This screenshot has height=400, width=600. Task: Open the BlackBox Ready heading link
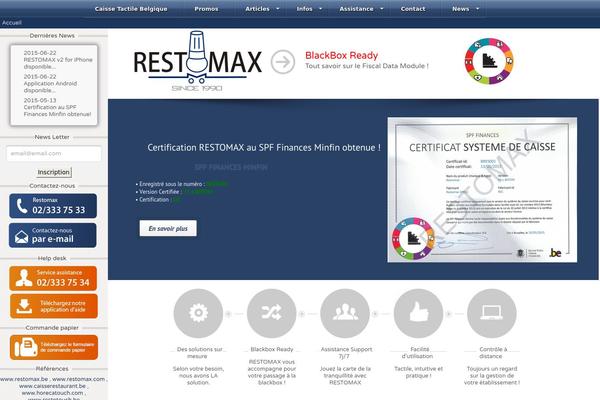click(341, 56)
